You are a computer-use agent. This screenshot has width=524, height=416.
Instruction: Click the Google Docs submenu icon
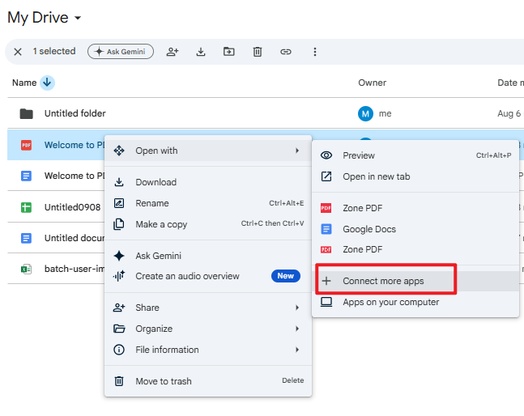326,229
